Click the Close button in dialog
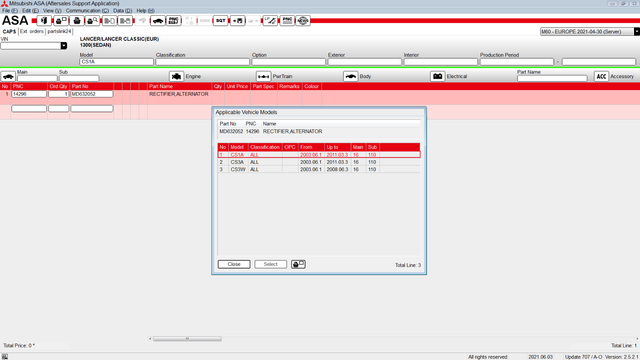Screen dimensions: 640x360 pos(234,264)
